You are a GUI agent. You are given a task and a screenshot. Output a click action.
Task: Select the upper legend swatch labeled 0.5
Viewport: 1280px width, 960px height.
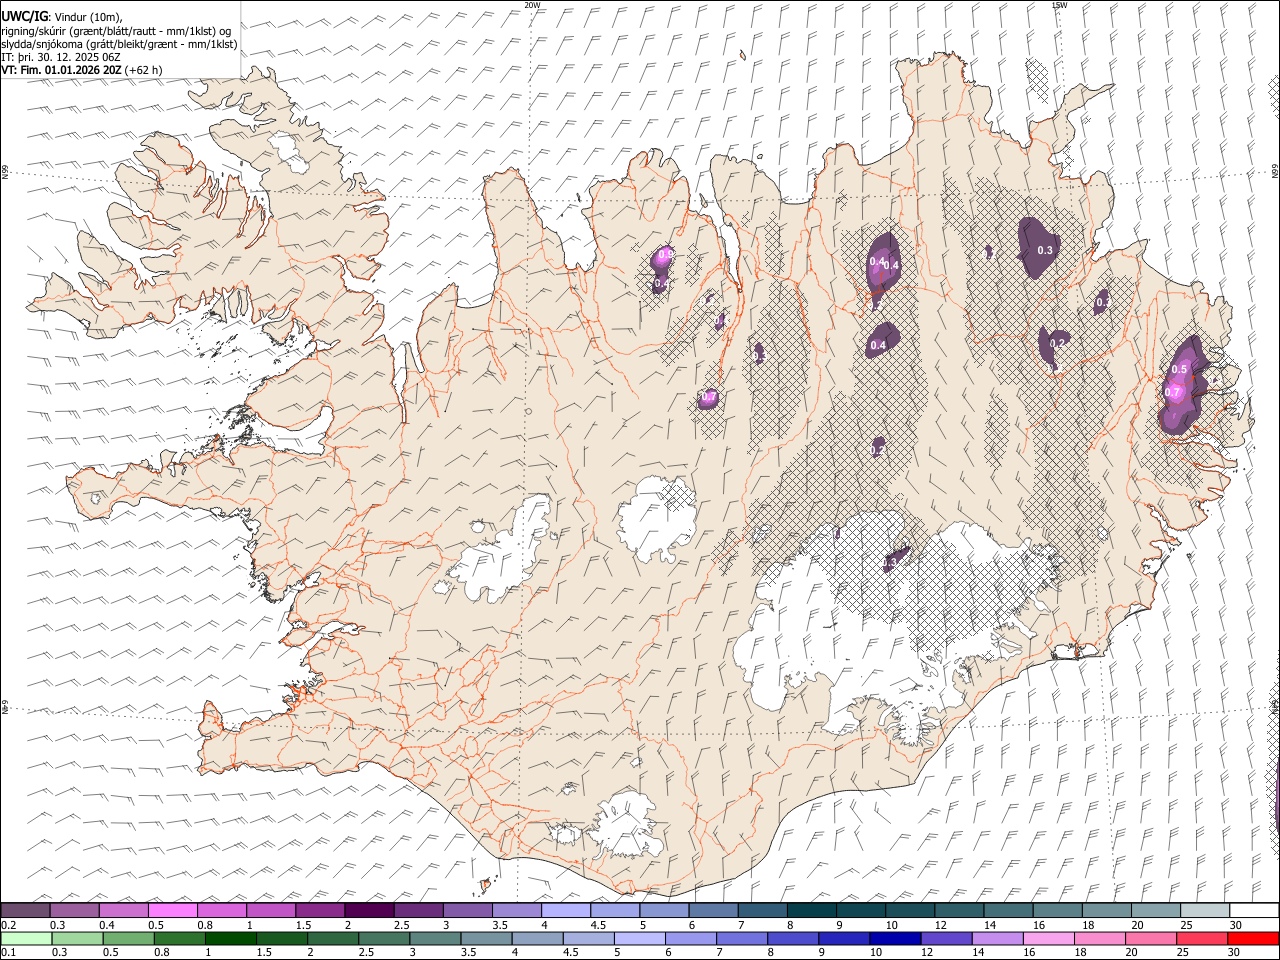point(172,910)
